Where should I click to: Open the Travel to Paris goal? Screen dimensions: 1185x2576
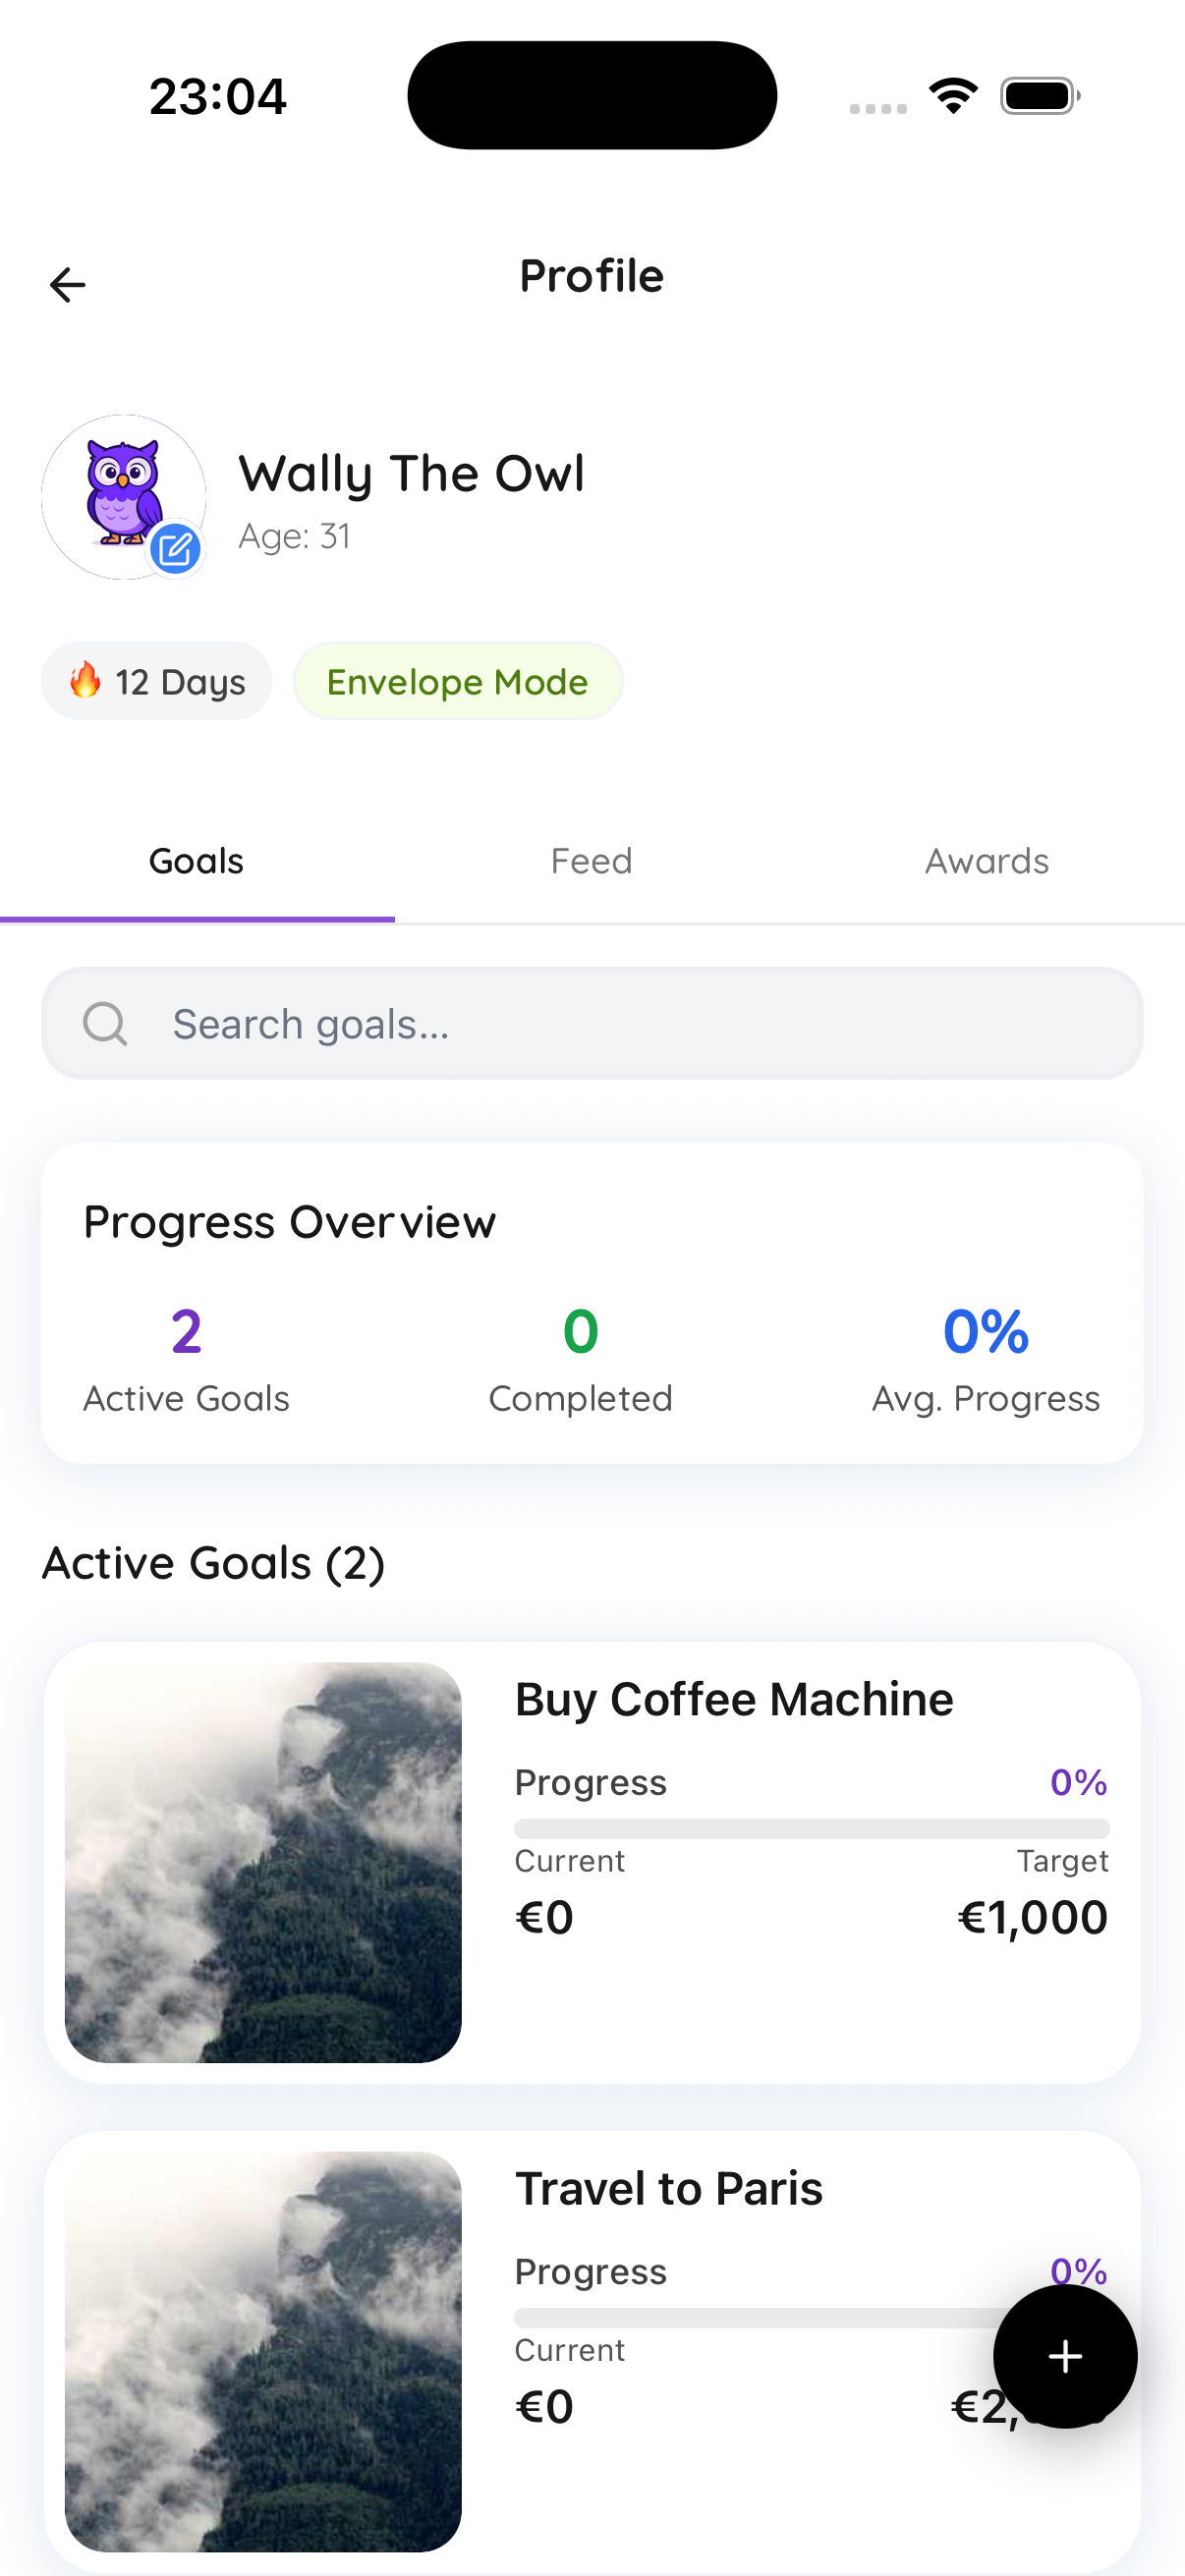click(669, 2189)
